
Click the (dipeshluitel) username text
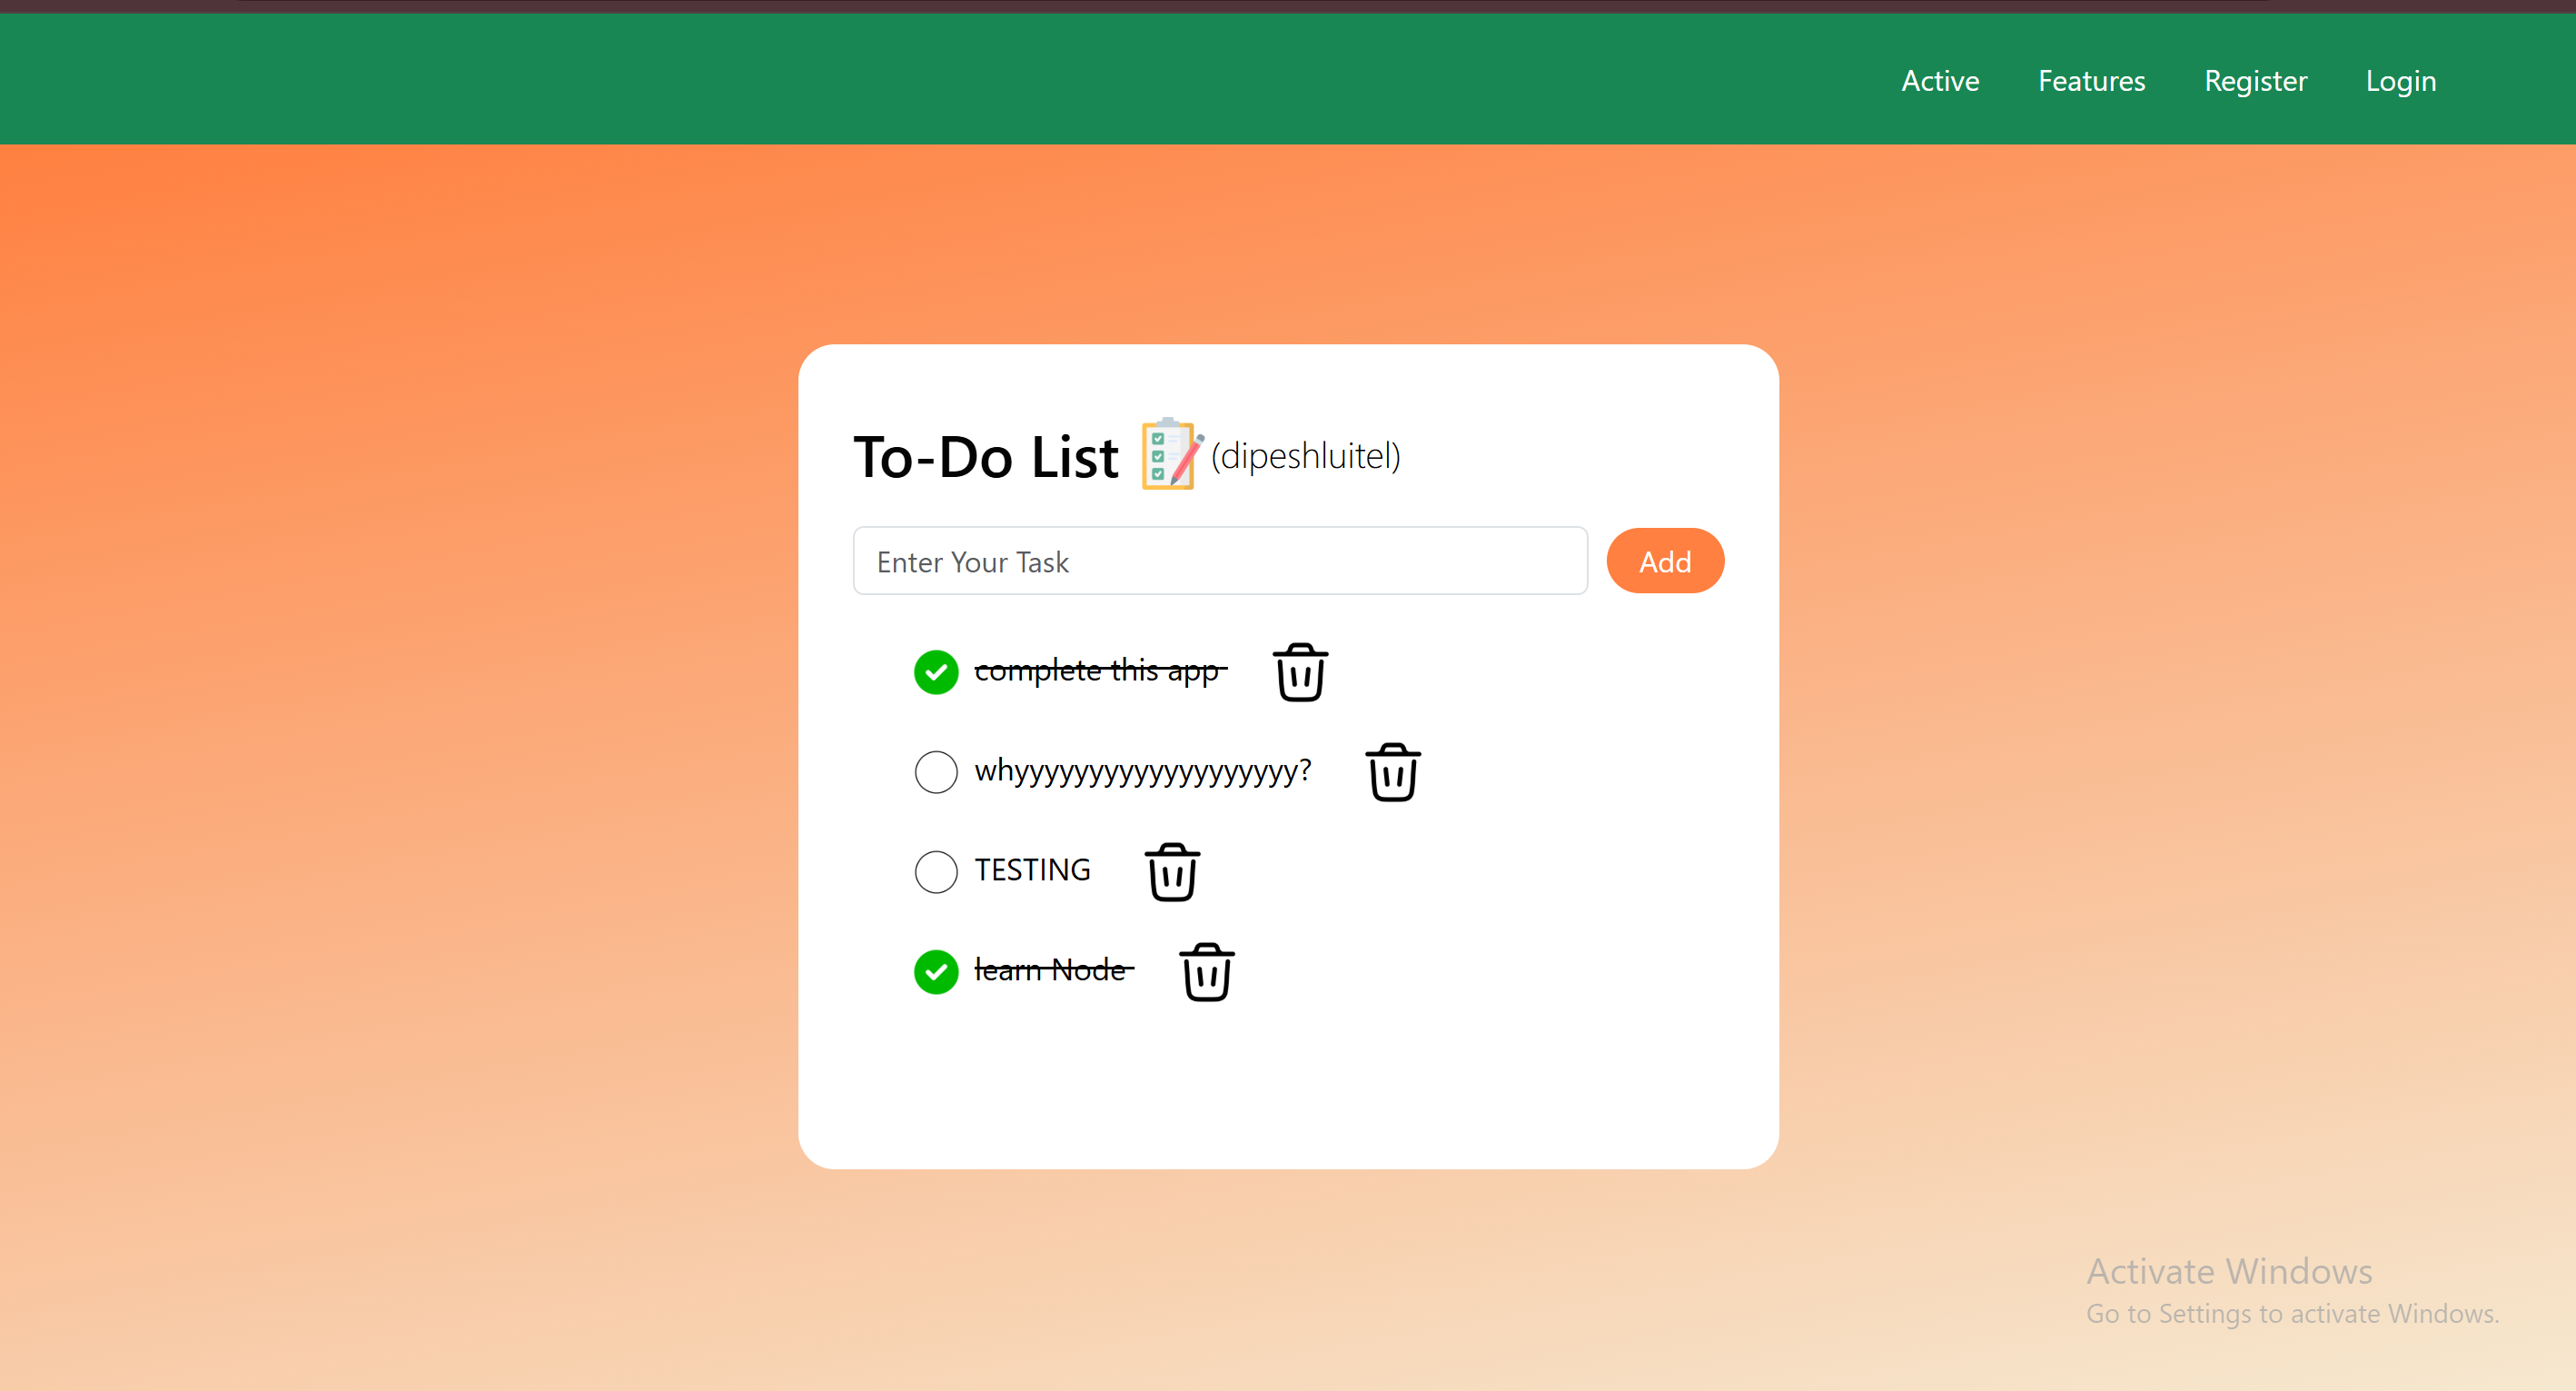coord(1305,456)
